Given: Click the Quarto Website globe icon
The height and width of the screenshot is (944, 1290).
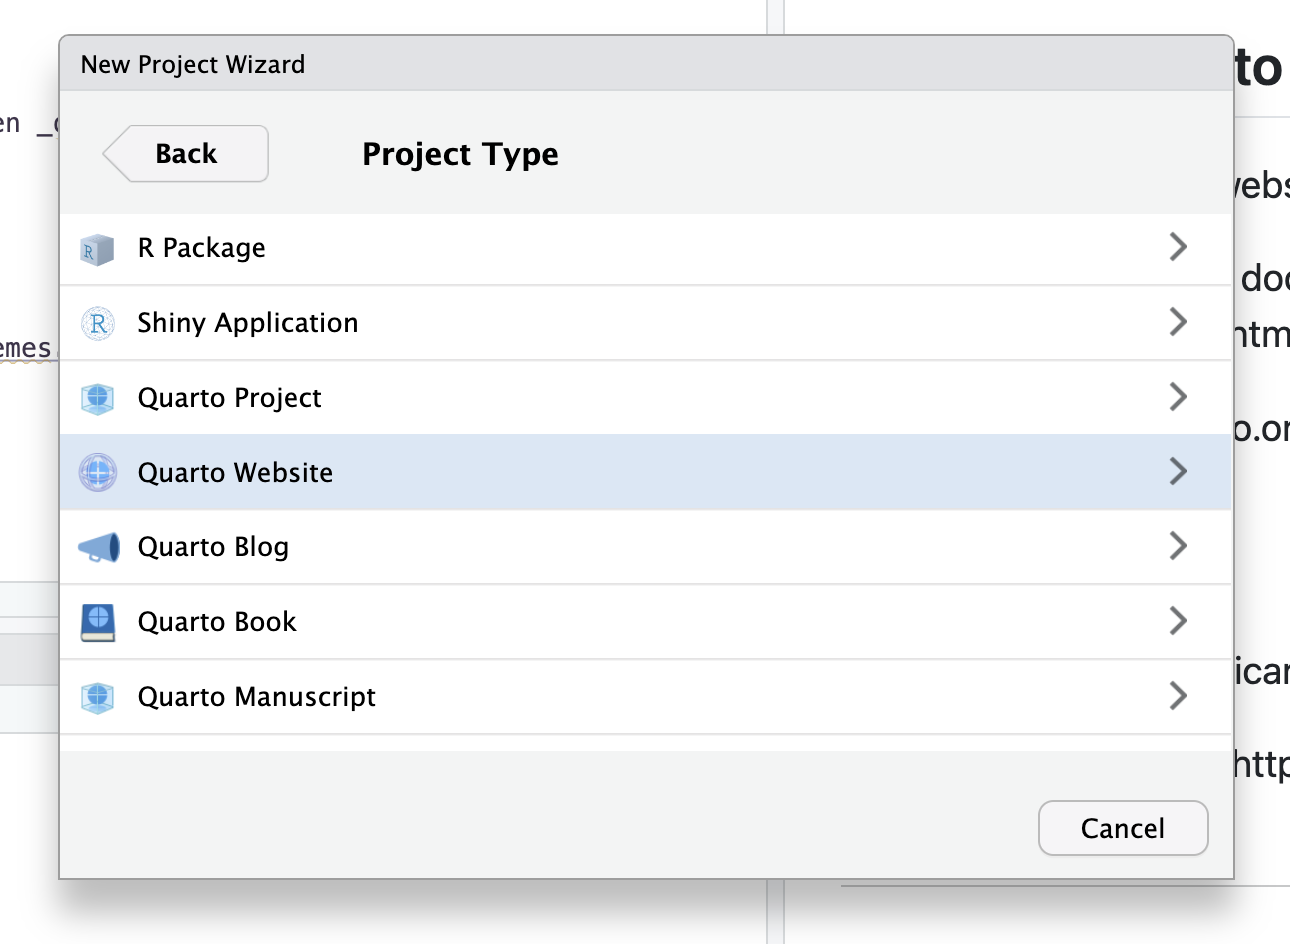Looking at the screenshot, I should tap(97, 472).
